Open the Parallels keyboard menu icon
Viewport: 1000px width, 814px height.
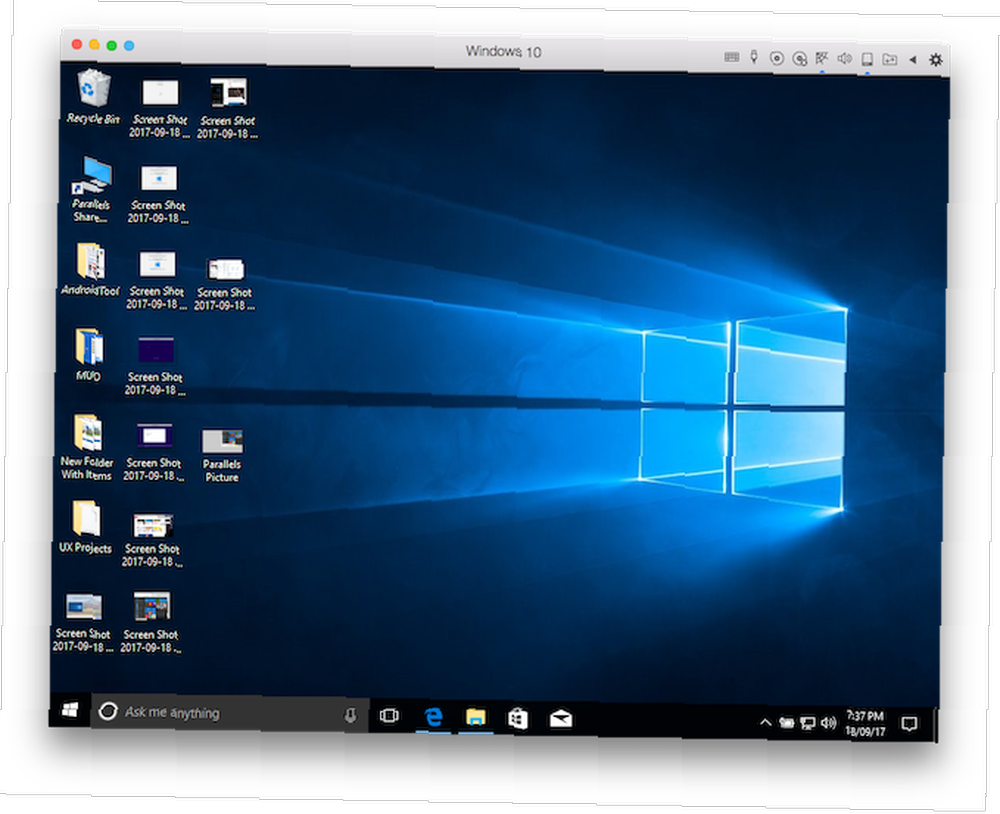pyautogui.click(x=732, y=57)
